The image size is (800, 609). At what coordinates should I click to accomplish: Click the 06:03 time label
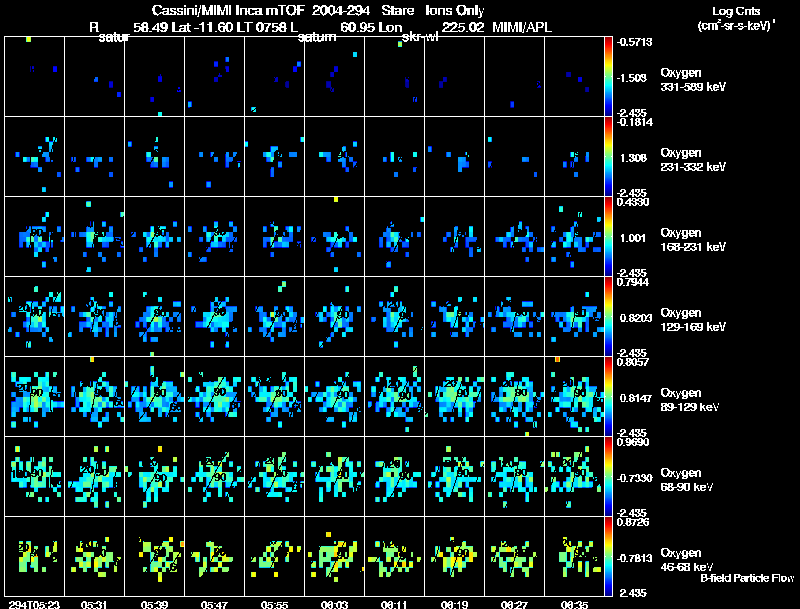point(334,605)
